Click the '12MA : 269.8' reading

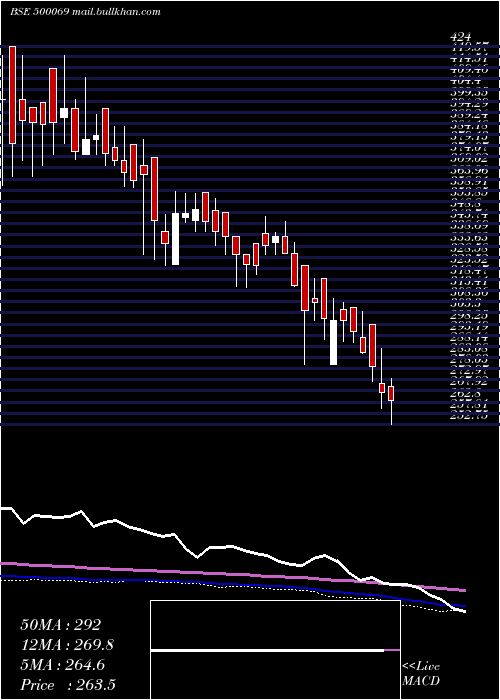point(67,645)
